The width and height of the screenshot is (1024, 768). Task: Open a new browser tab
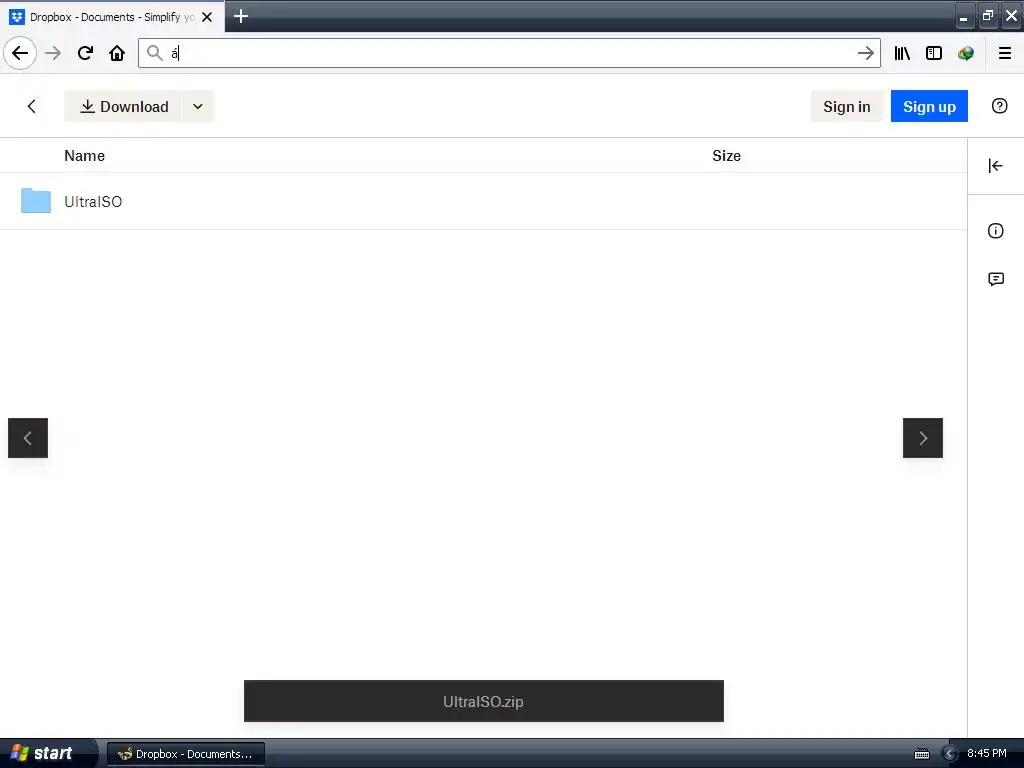point(240,16)
